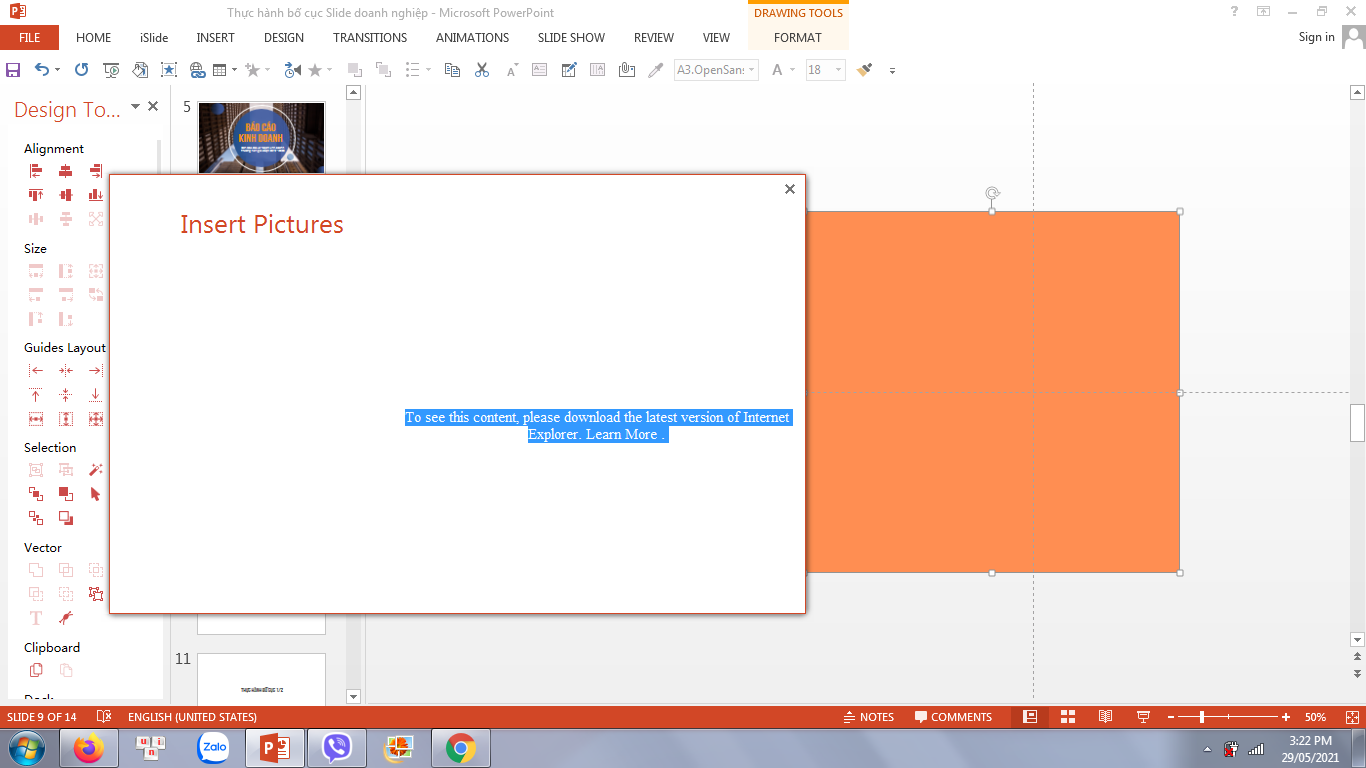Open the table insert dropdown arrow

pos(234,70)
